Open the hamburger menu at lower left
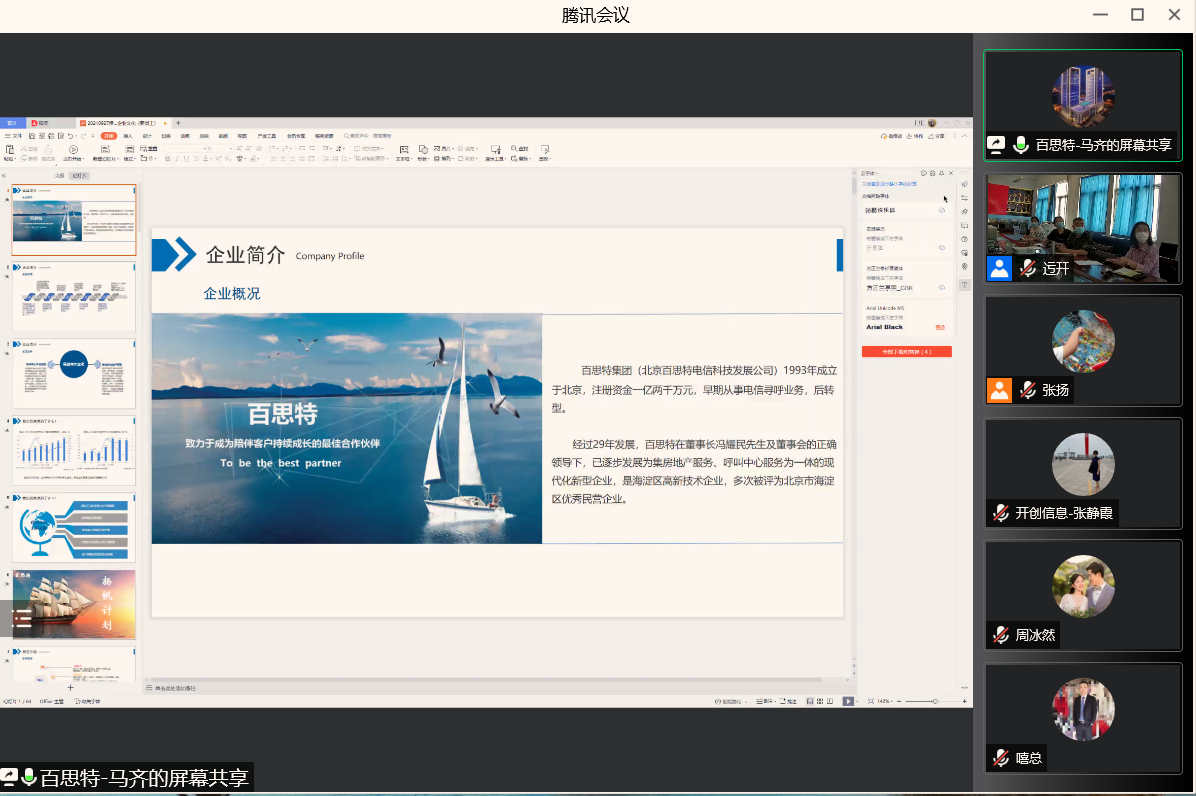Viewport: 1196px width, 796px height. 21,620
